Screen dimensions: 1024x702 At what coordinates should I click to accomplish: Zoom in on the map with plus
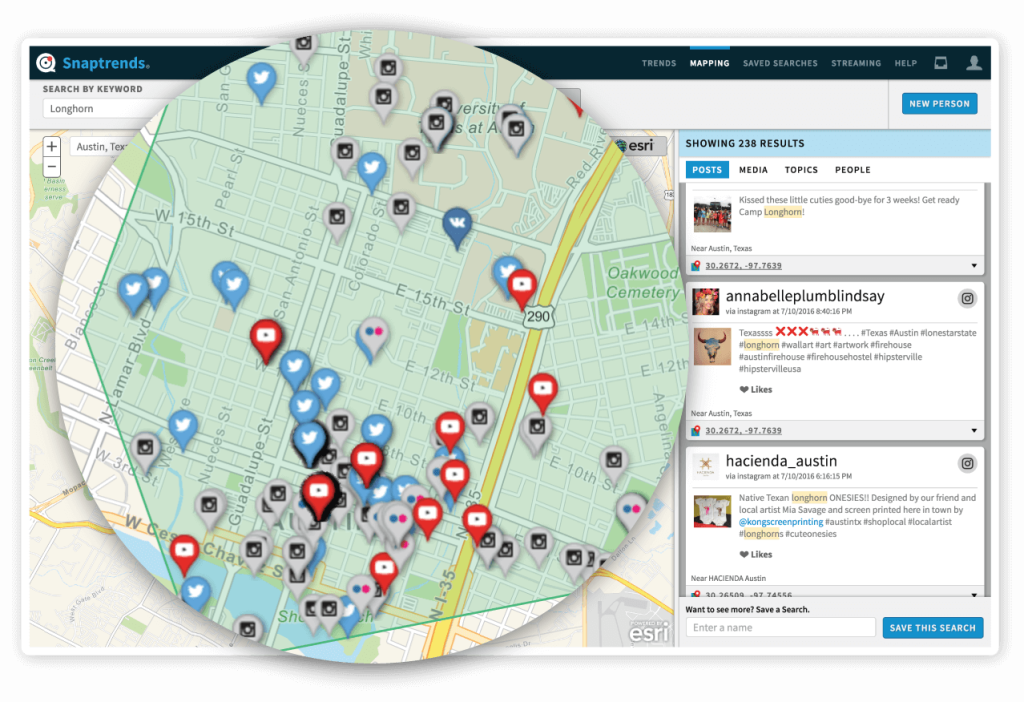tap(52, 146)
